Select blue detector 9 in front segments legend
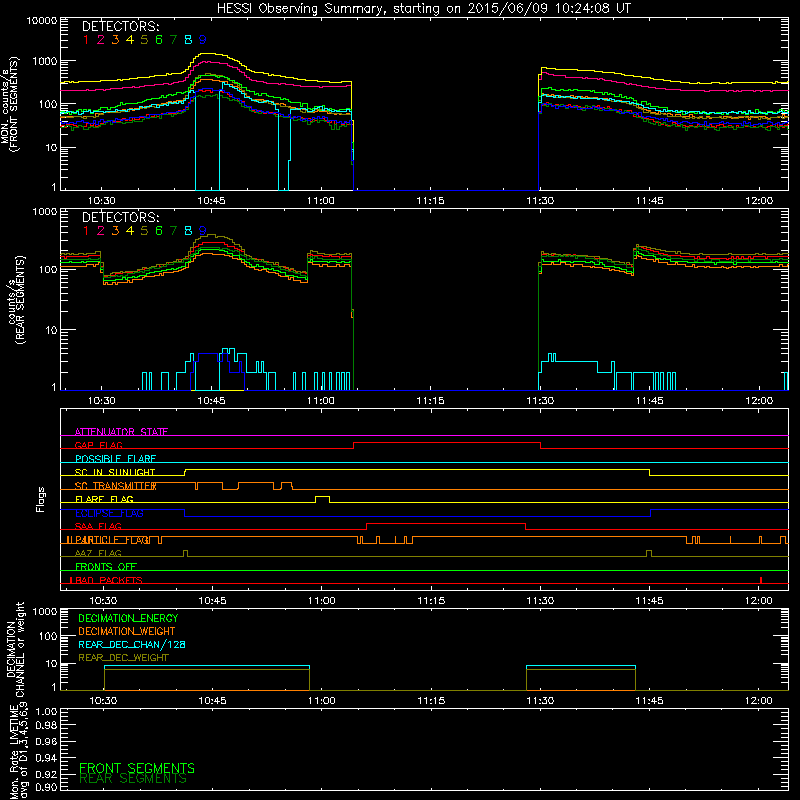Screen dimensions: 800x800 click(x=203, y=40)
